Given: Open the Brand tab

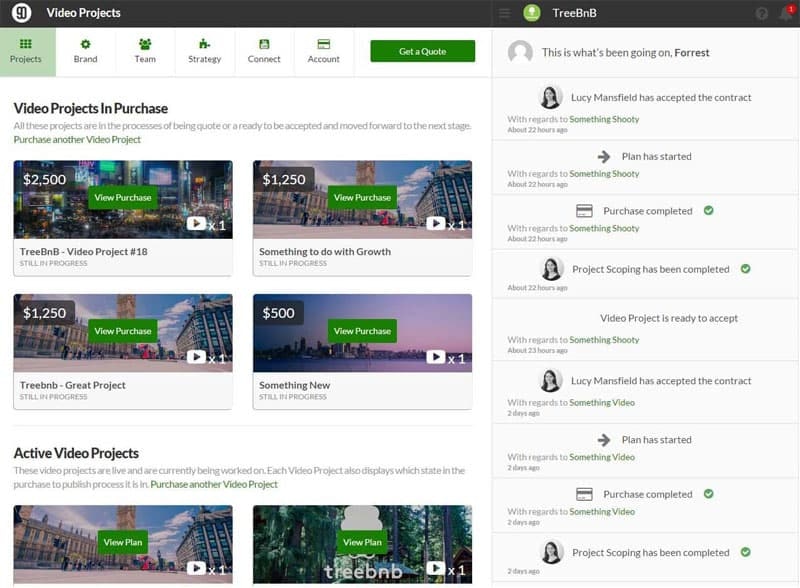Looking at the screenshot, I should 85,52.
